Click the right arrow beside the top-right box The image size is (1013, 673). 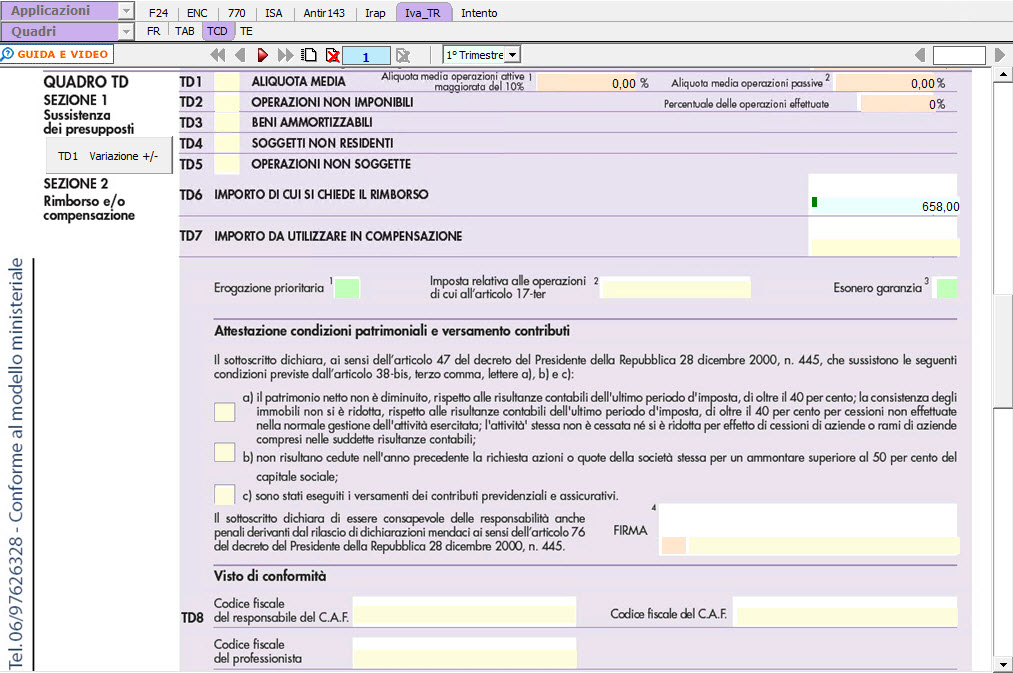(999, 56)
